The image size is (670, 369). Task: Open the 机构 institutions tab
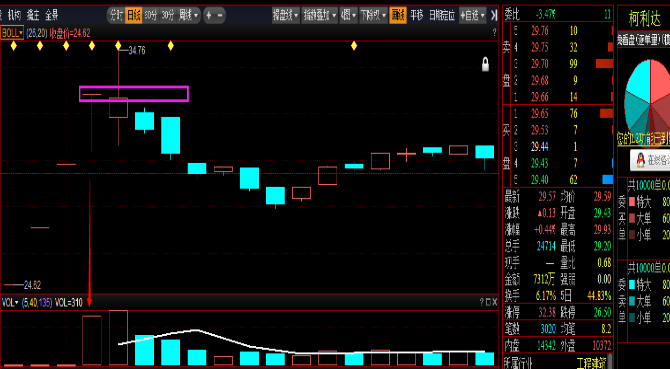pos(14,16)
